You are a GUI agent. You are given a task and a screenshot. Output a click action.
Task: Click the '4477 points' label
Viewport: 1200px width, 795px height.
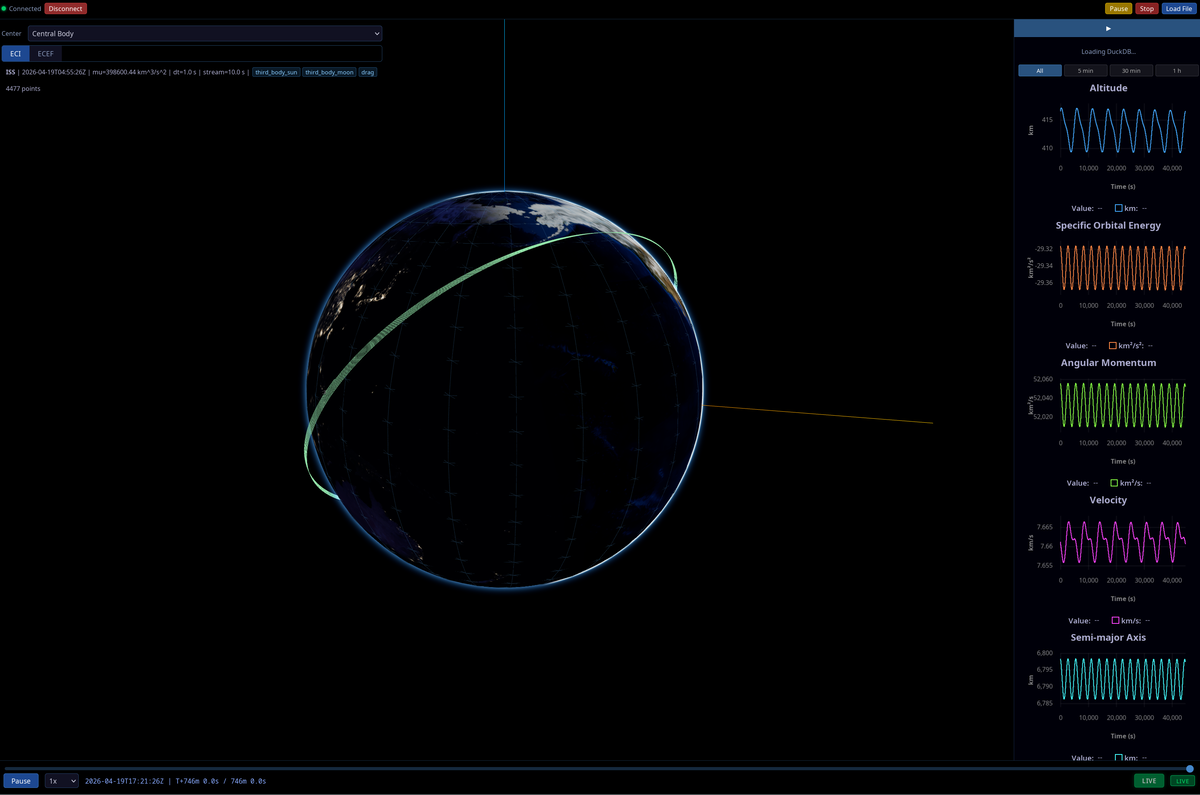[x=23, y=89]
